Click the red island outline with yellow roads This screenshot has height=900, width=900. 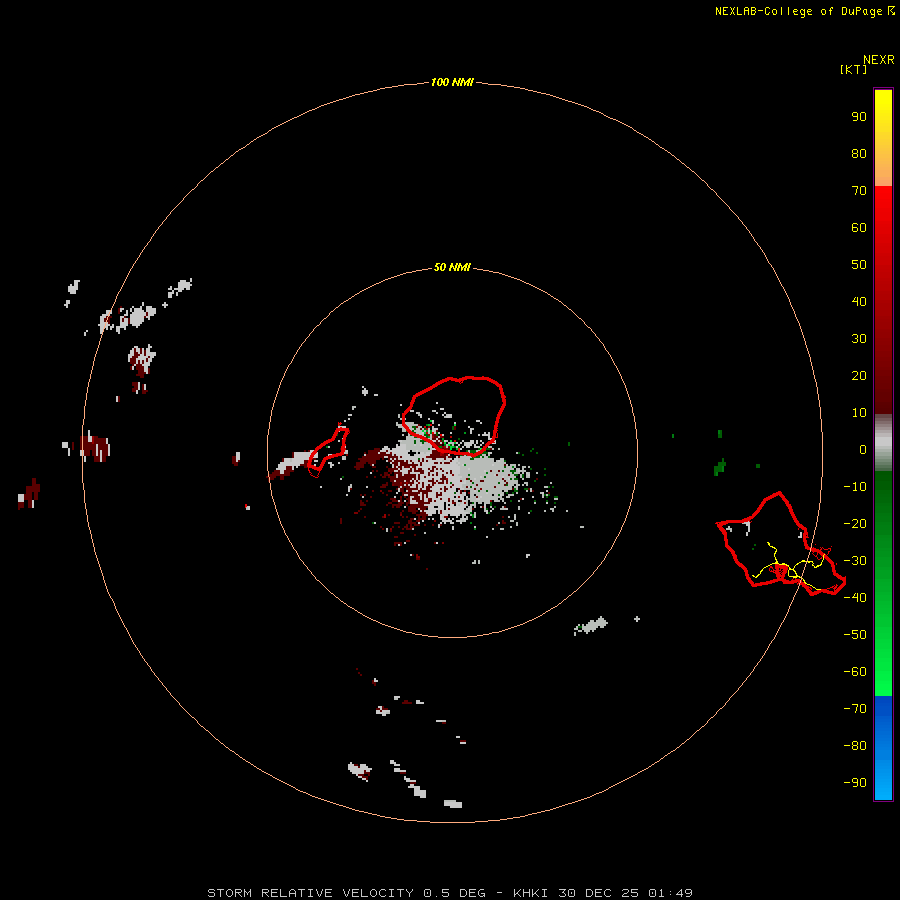pyautogui.click(x=781, y=544)
